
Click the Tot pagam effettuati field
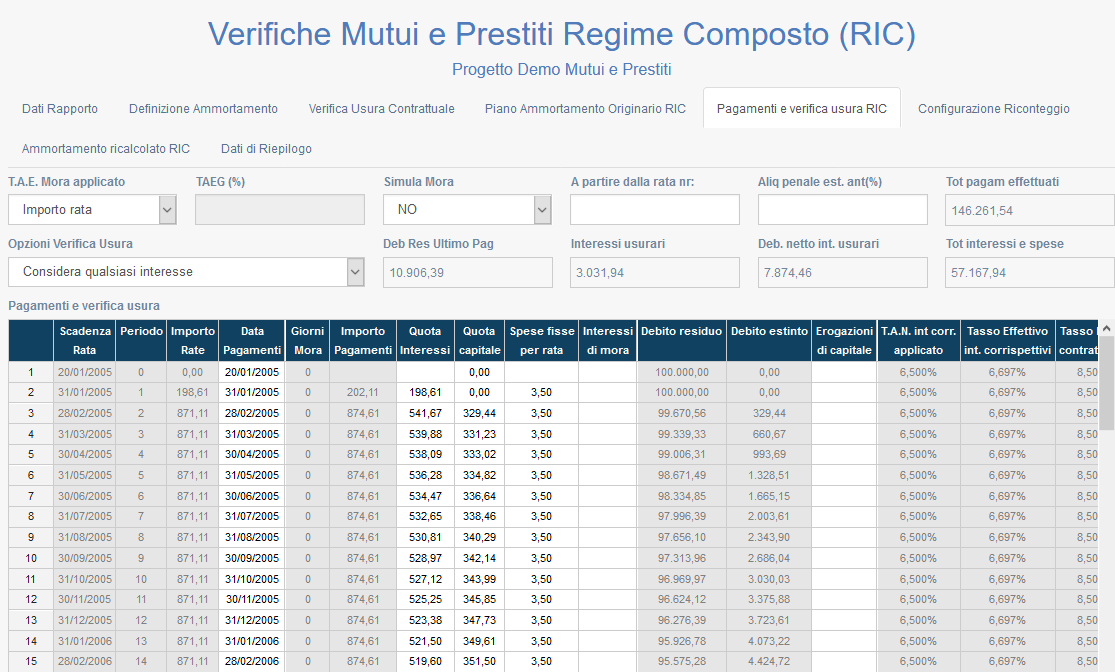(x=1030, y=210)
